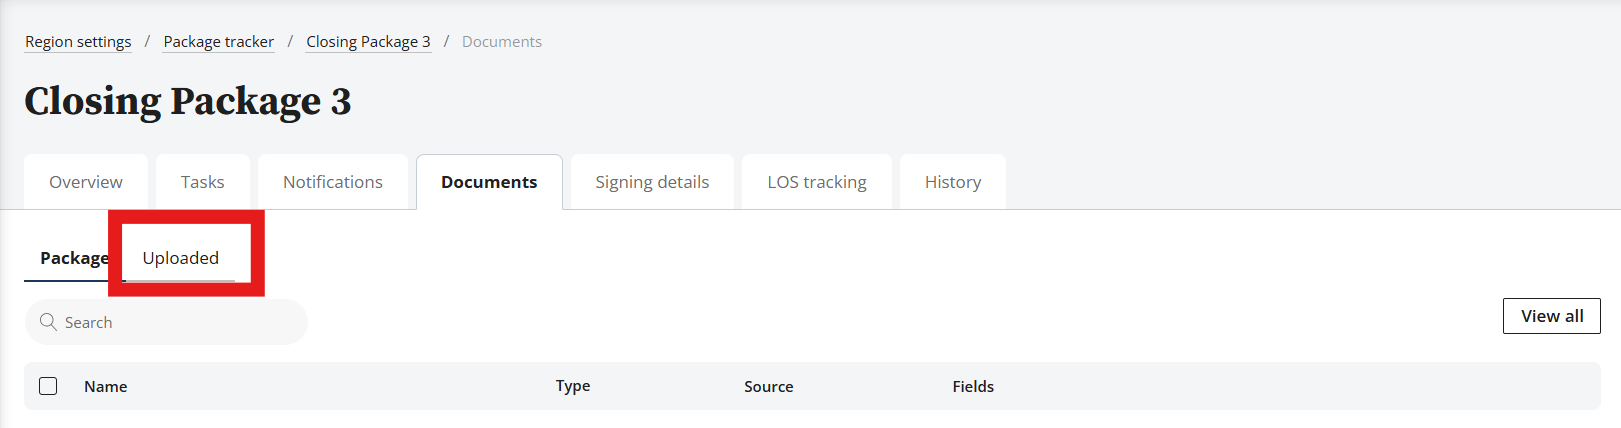Open the Package tracker breadcrumb link
1621x428 pixels.
point(219,42)
